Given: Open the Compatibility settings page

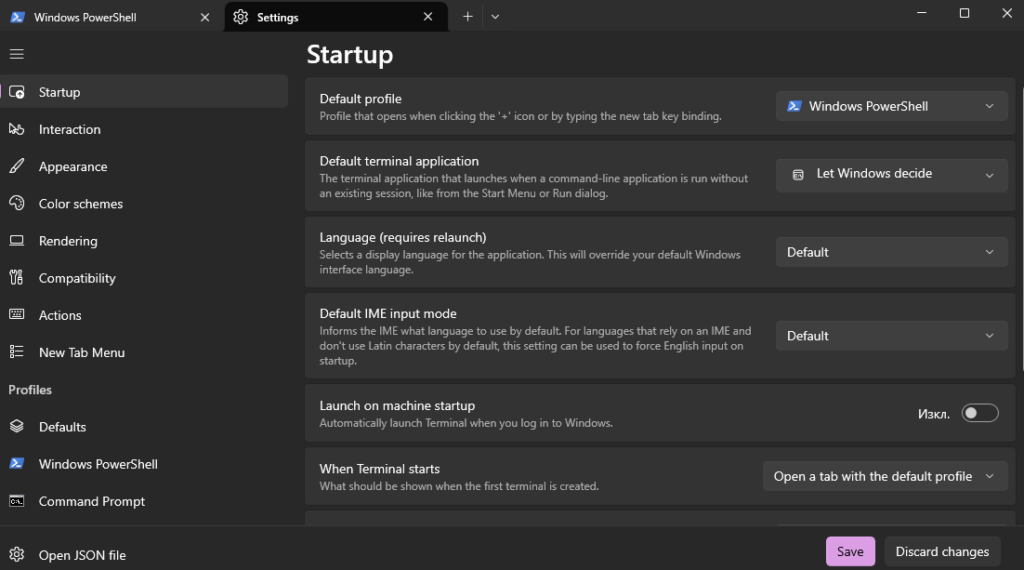Looking at the screenshot, I should [x=77, y=278].
